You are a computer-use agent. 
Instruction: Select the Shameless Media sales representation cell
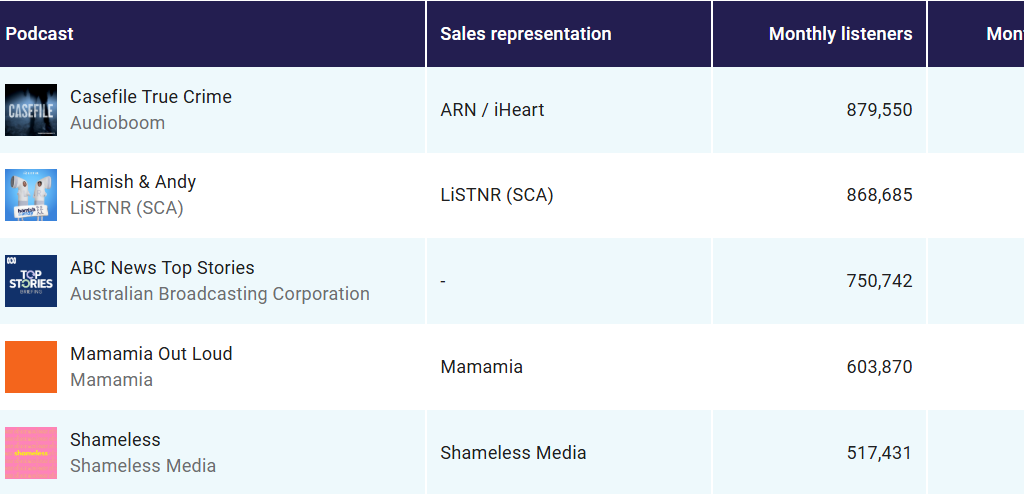point(513,453)
